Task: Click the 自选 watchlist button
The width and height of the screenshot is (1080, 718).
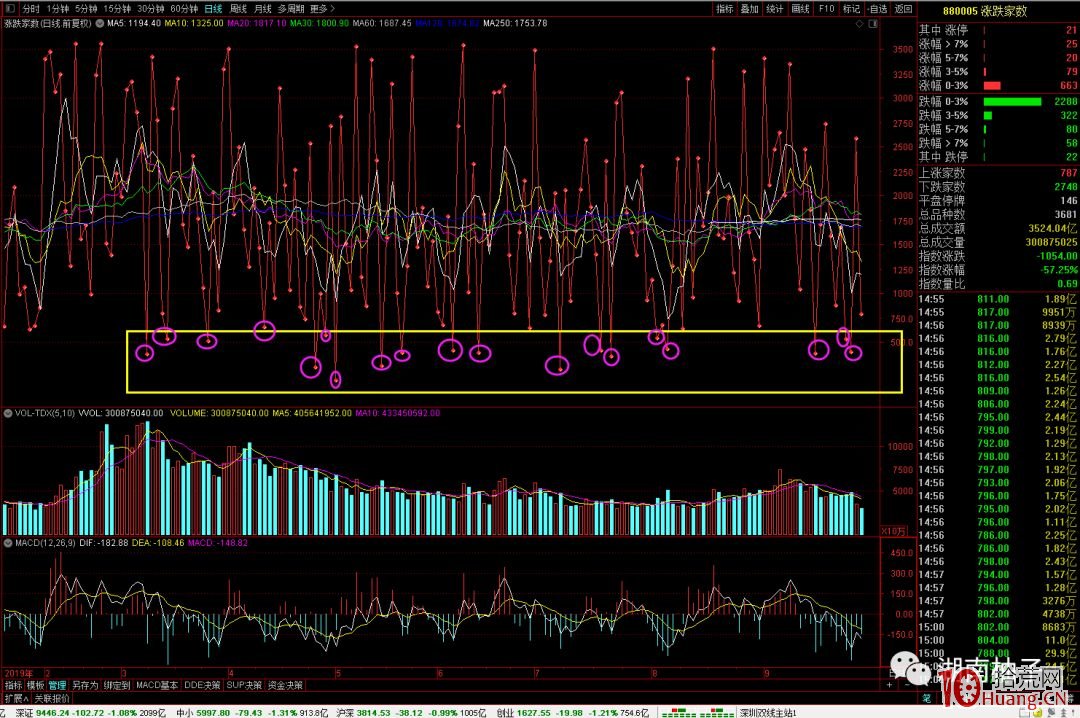Action: point(878,8)
